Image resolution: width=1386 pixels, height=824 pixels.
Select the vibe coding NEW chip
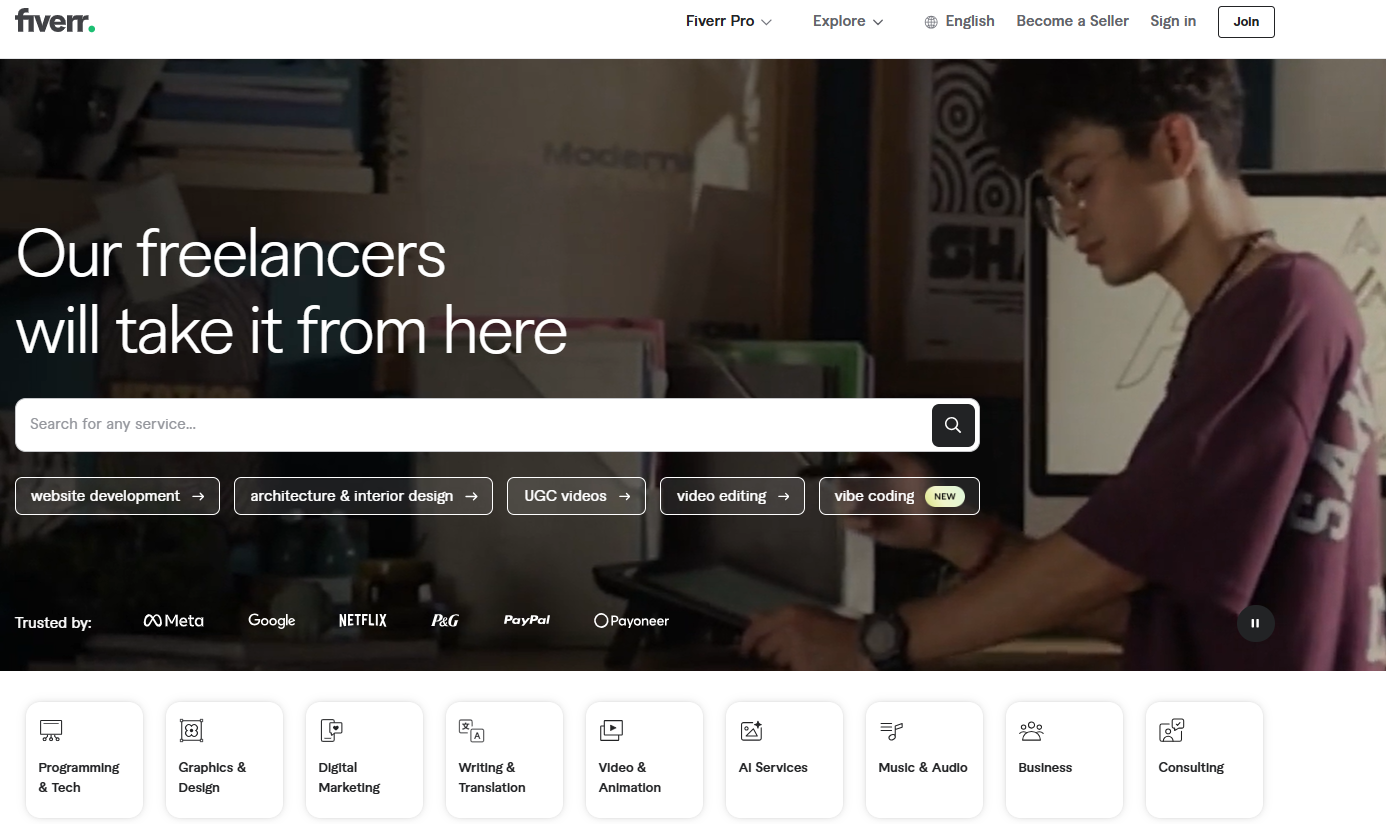point(898,496)
